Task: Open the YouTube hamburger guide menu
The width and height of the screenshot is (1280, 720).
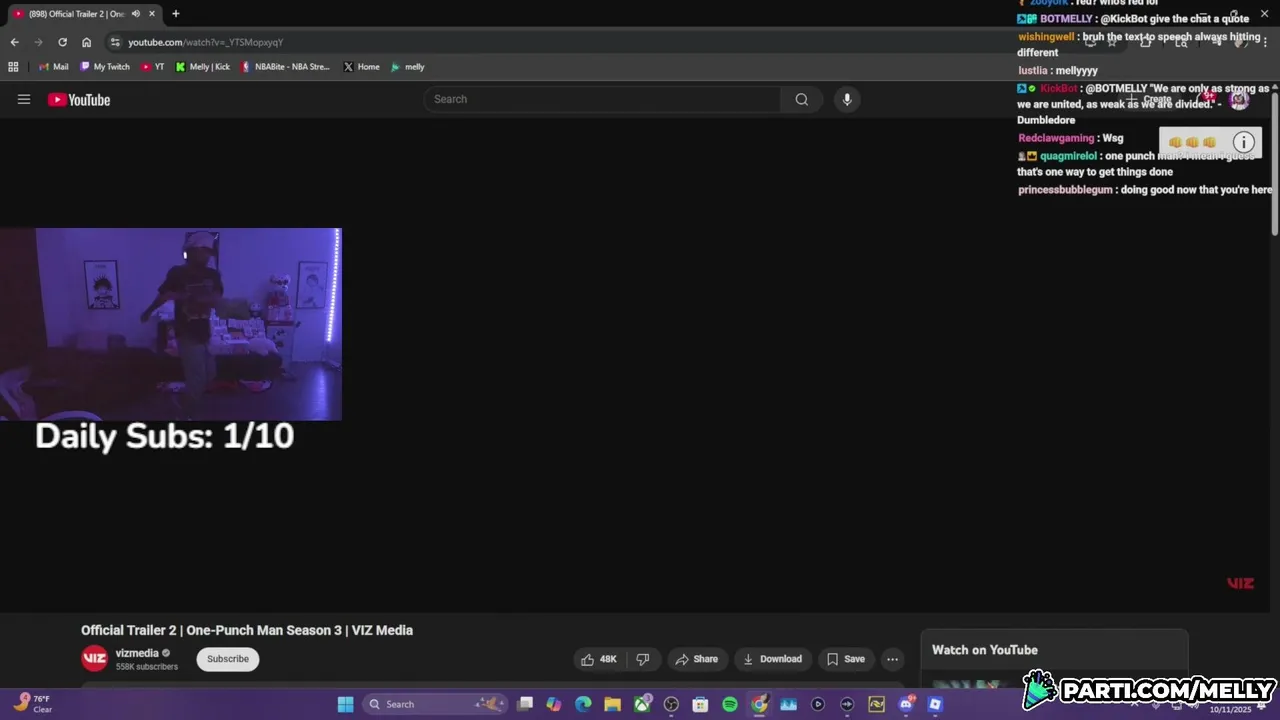Action: point(24,99)
